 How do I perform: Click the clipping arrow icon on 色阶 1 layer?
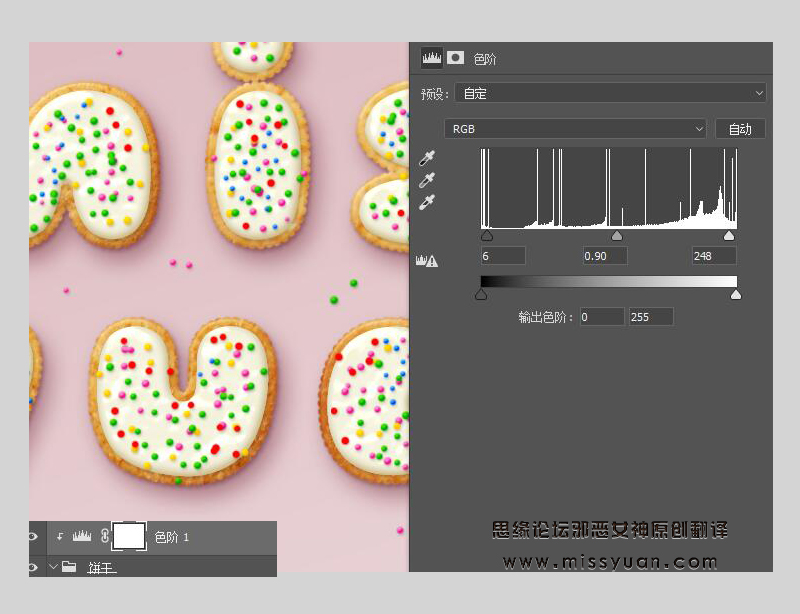click(x=60, y=537)
